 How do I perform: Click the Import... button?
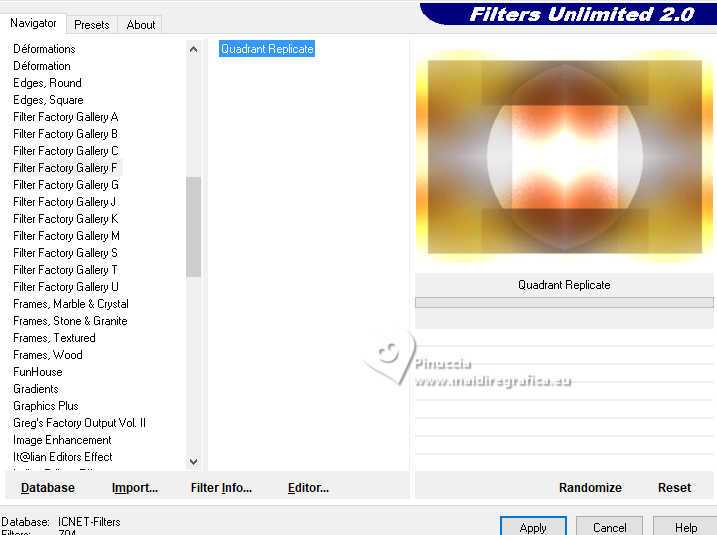pyautogui.click(x=134, y=488)
